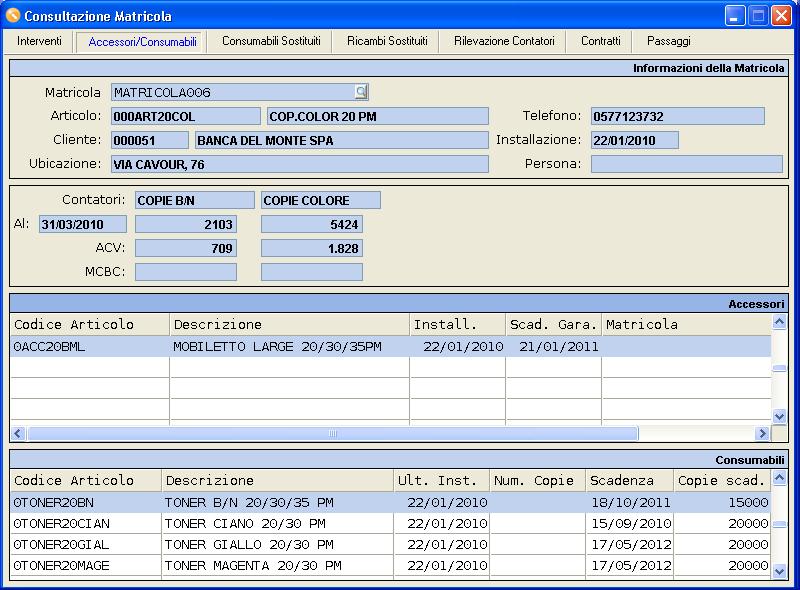
Task: Open the Ricambi Sostituiti tab
Action: [x=387, y=41]
